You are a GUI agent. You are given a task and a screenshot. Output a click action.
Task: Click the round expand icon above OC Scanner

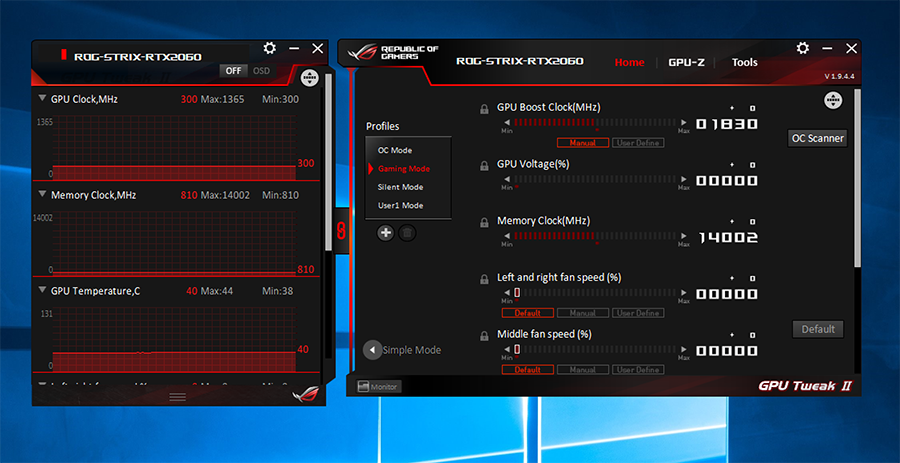click(x=833, y=100)
